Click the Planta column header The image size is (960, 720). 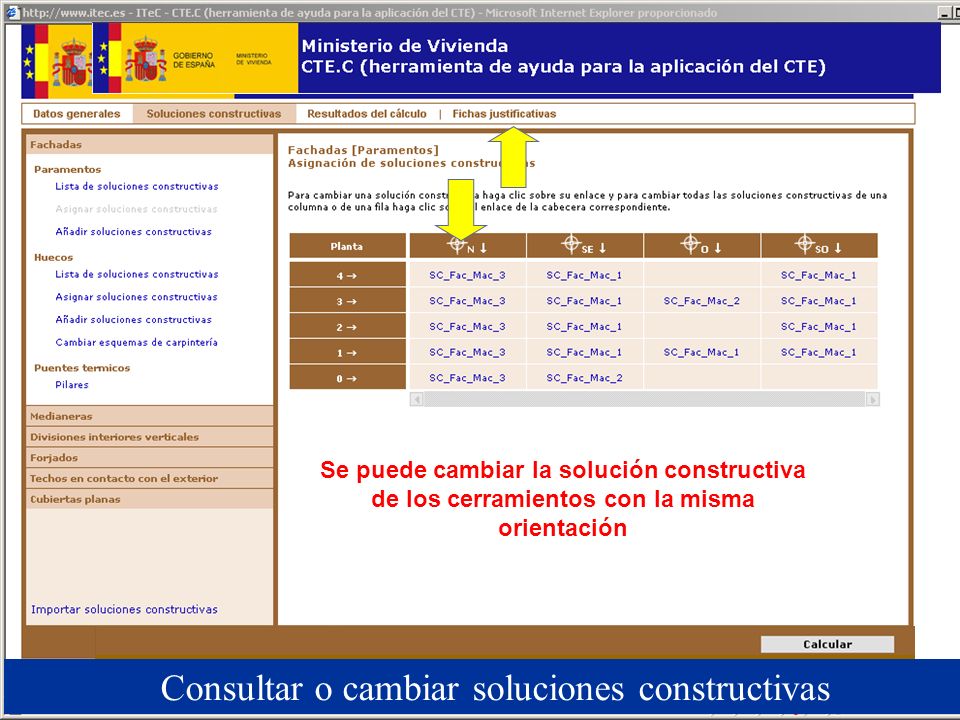[347, 246]
